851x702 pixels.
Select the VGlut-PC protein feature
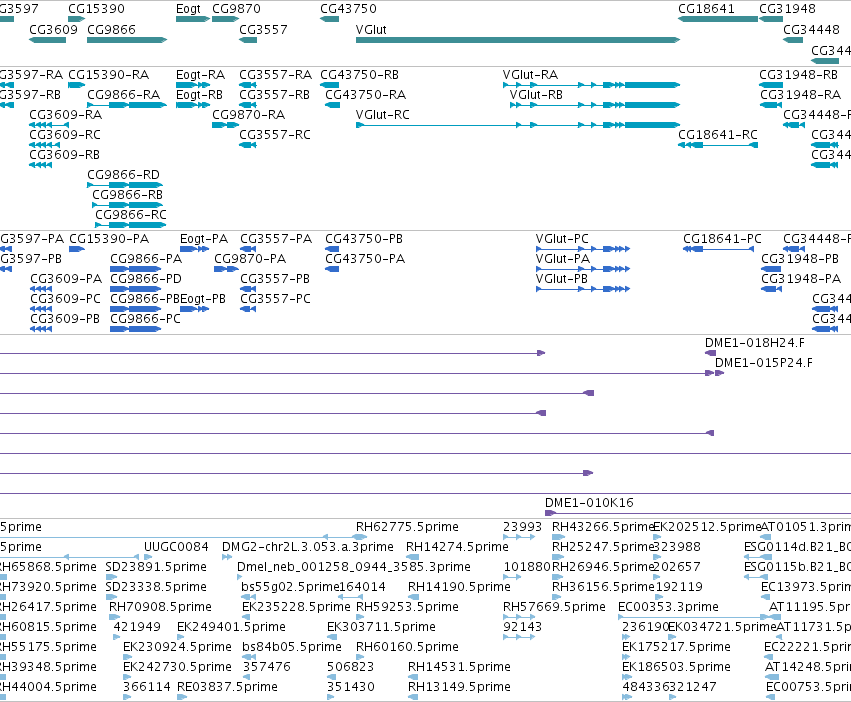click(583, 249)
